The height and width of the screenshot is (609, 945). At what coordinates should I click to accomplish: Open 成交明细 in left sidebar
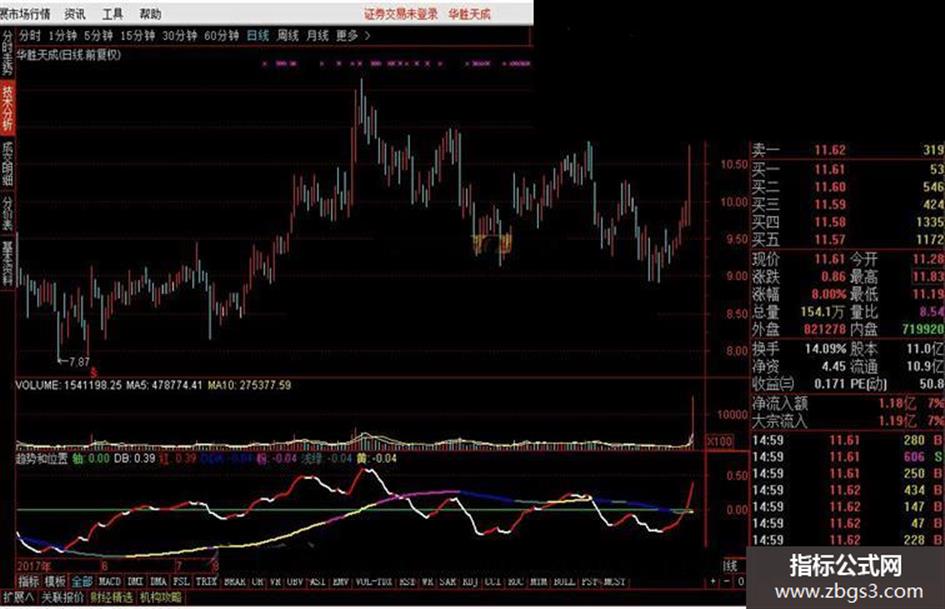click(7, 164)
